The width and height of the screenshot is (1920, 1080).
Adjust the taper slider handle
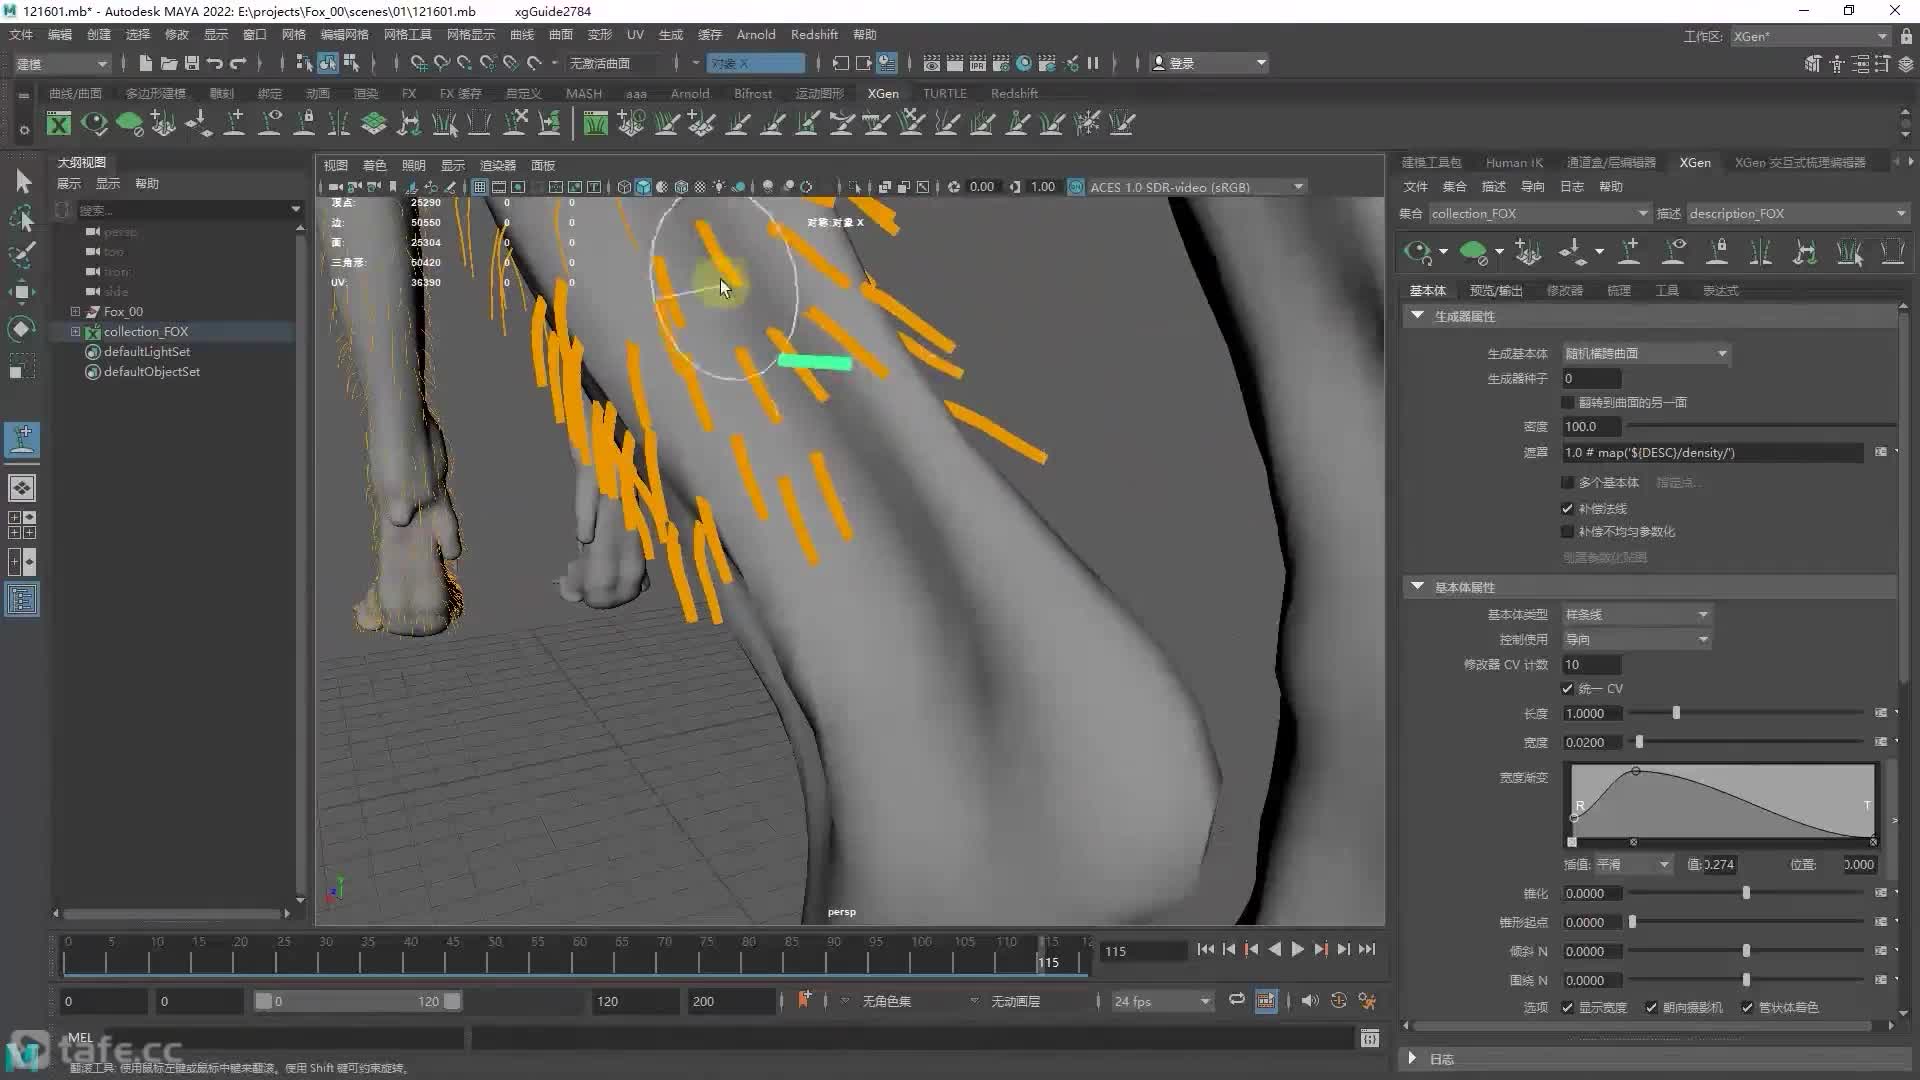(x=1746, y=893)
